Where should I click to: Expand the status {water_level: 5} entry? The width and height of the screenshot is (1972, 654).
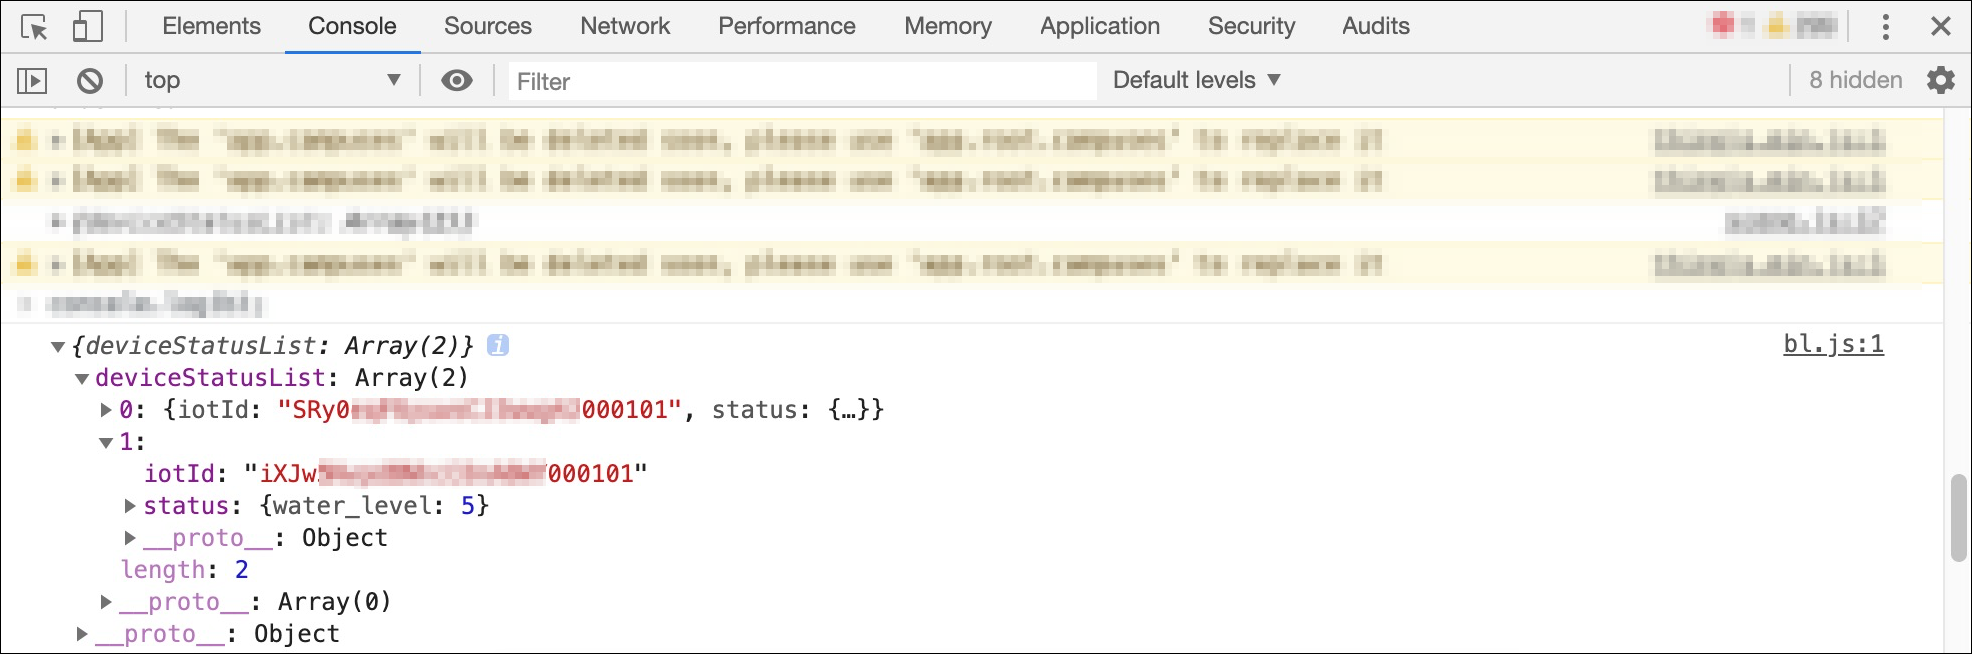130,506
